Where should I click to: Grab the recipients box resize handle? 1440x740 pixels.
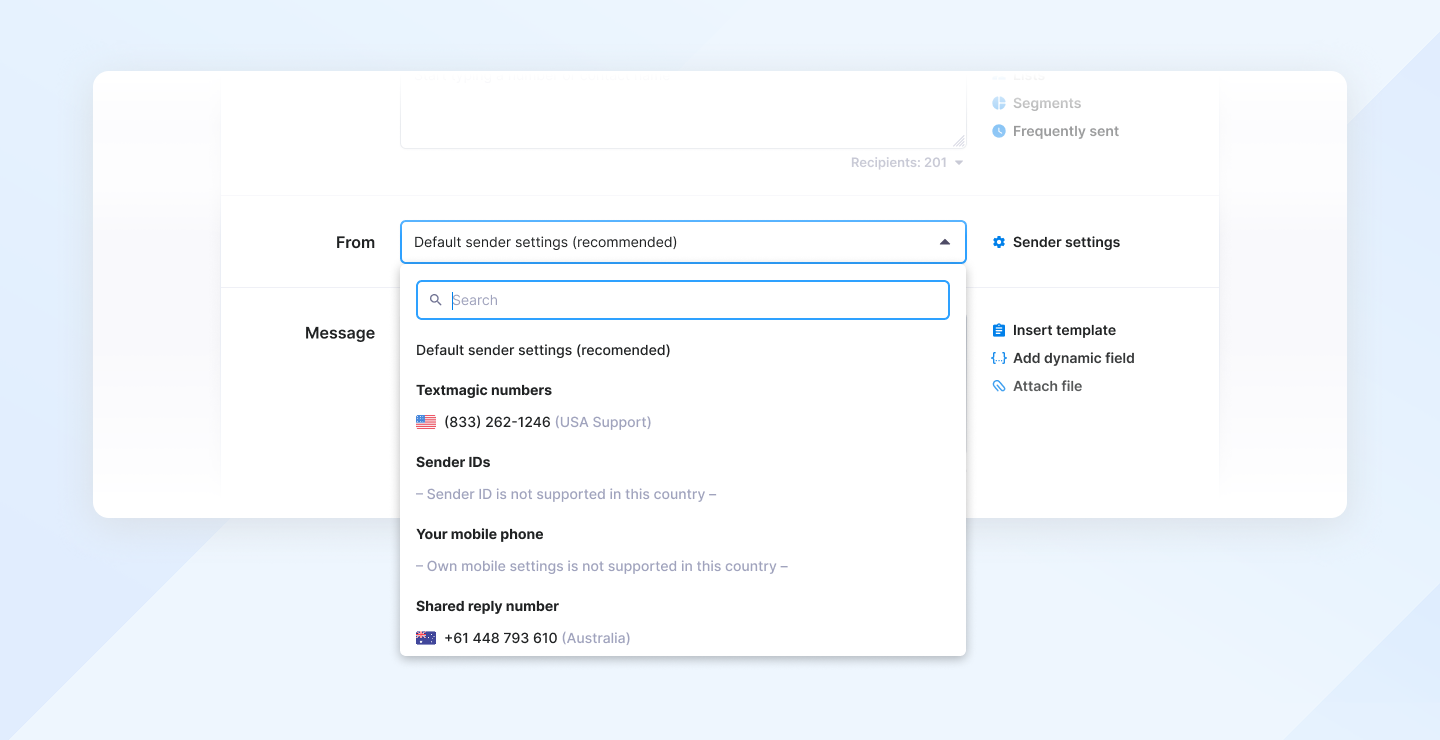coord(959,142)
